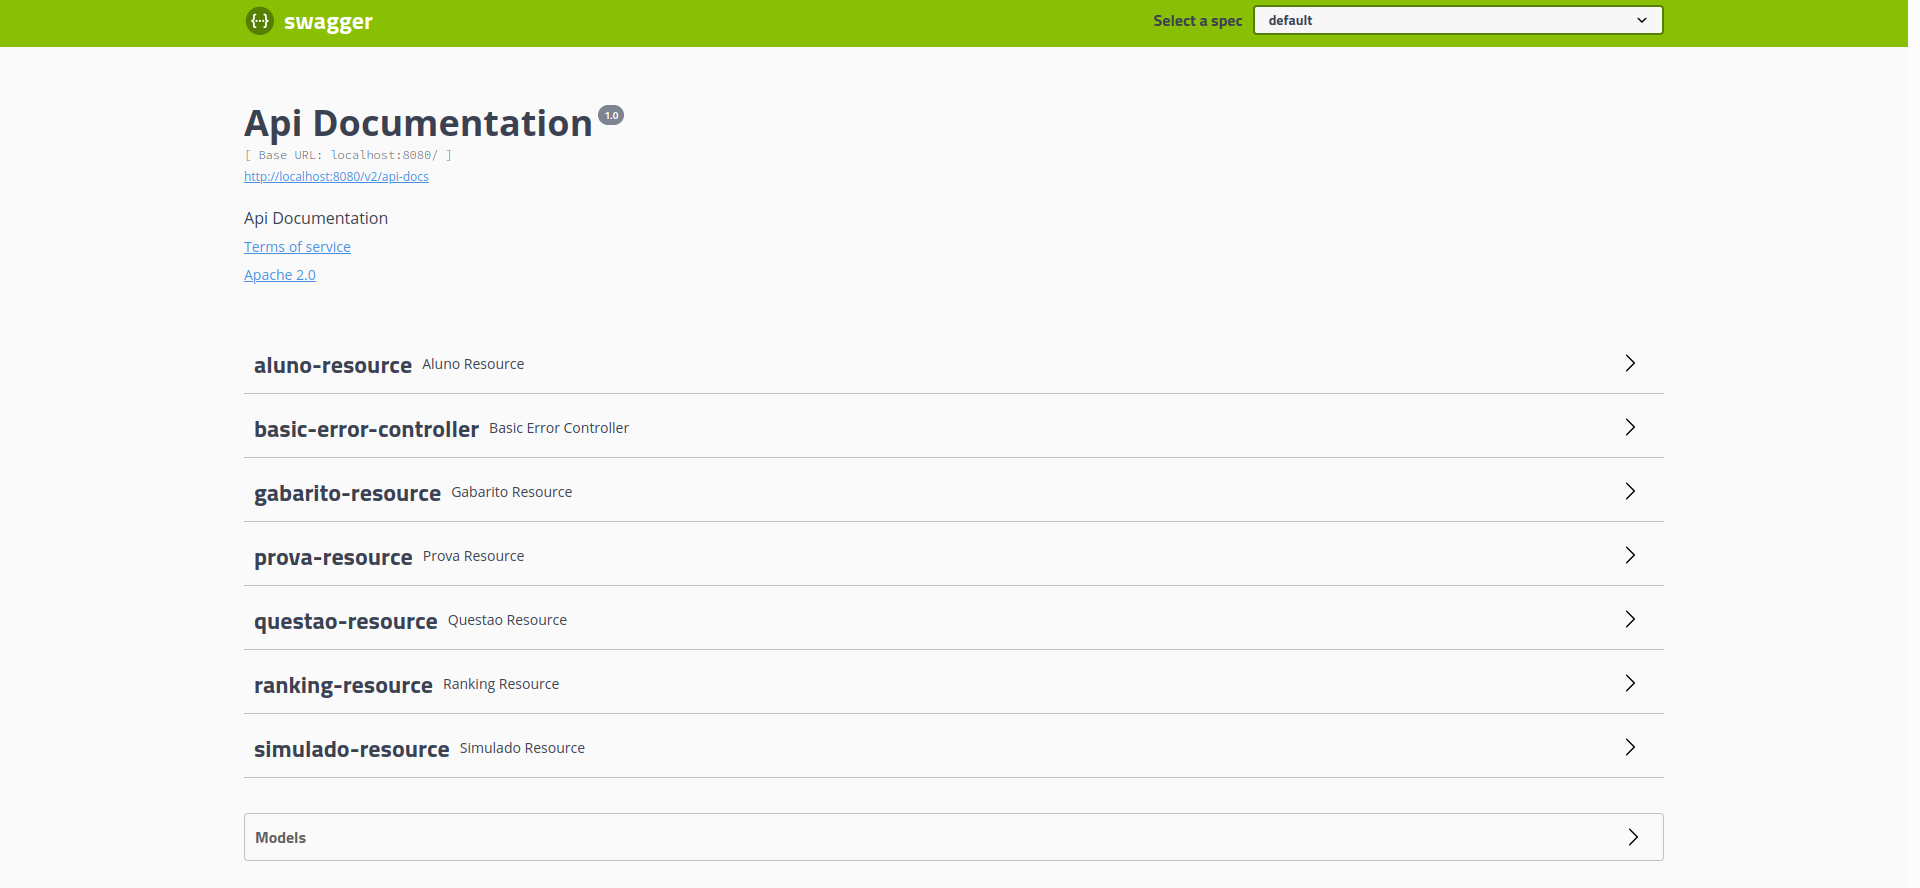This screenshot has height=888, width=1920.
Task: Click the prova-resource tag title
Action: pos(333,557)
